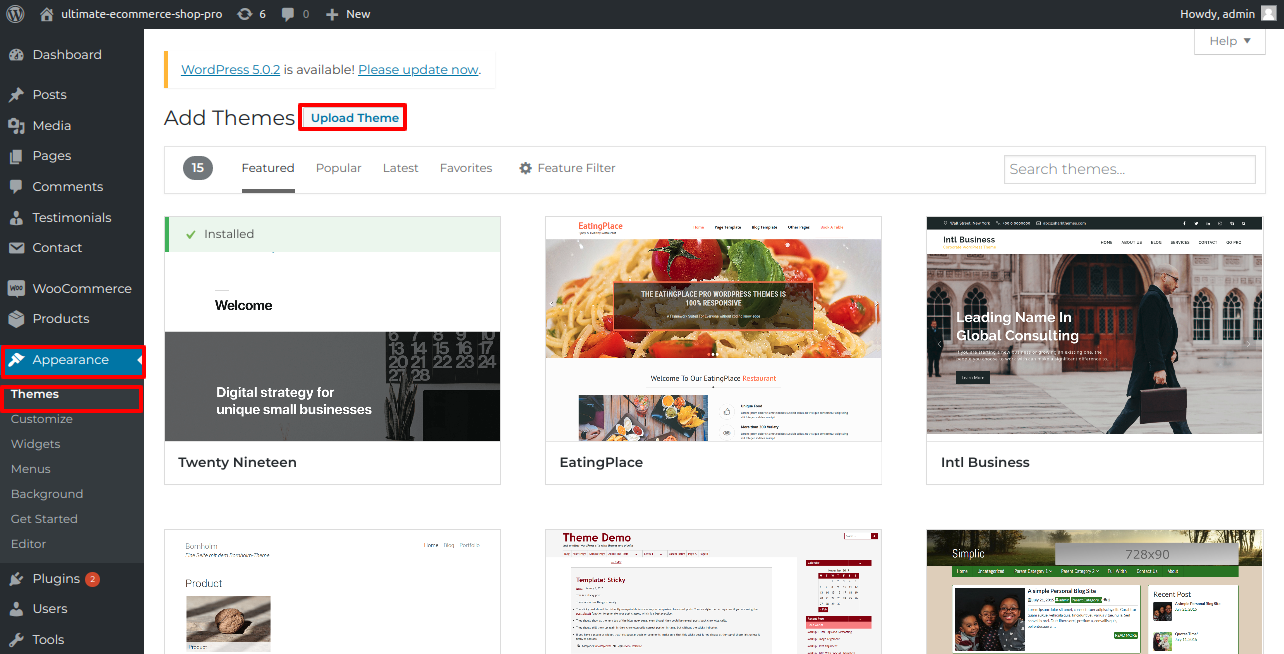
Task: Click the Feature Filter gear icon
Action: [x=525, y=169]
